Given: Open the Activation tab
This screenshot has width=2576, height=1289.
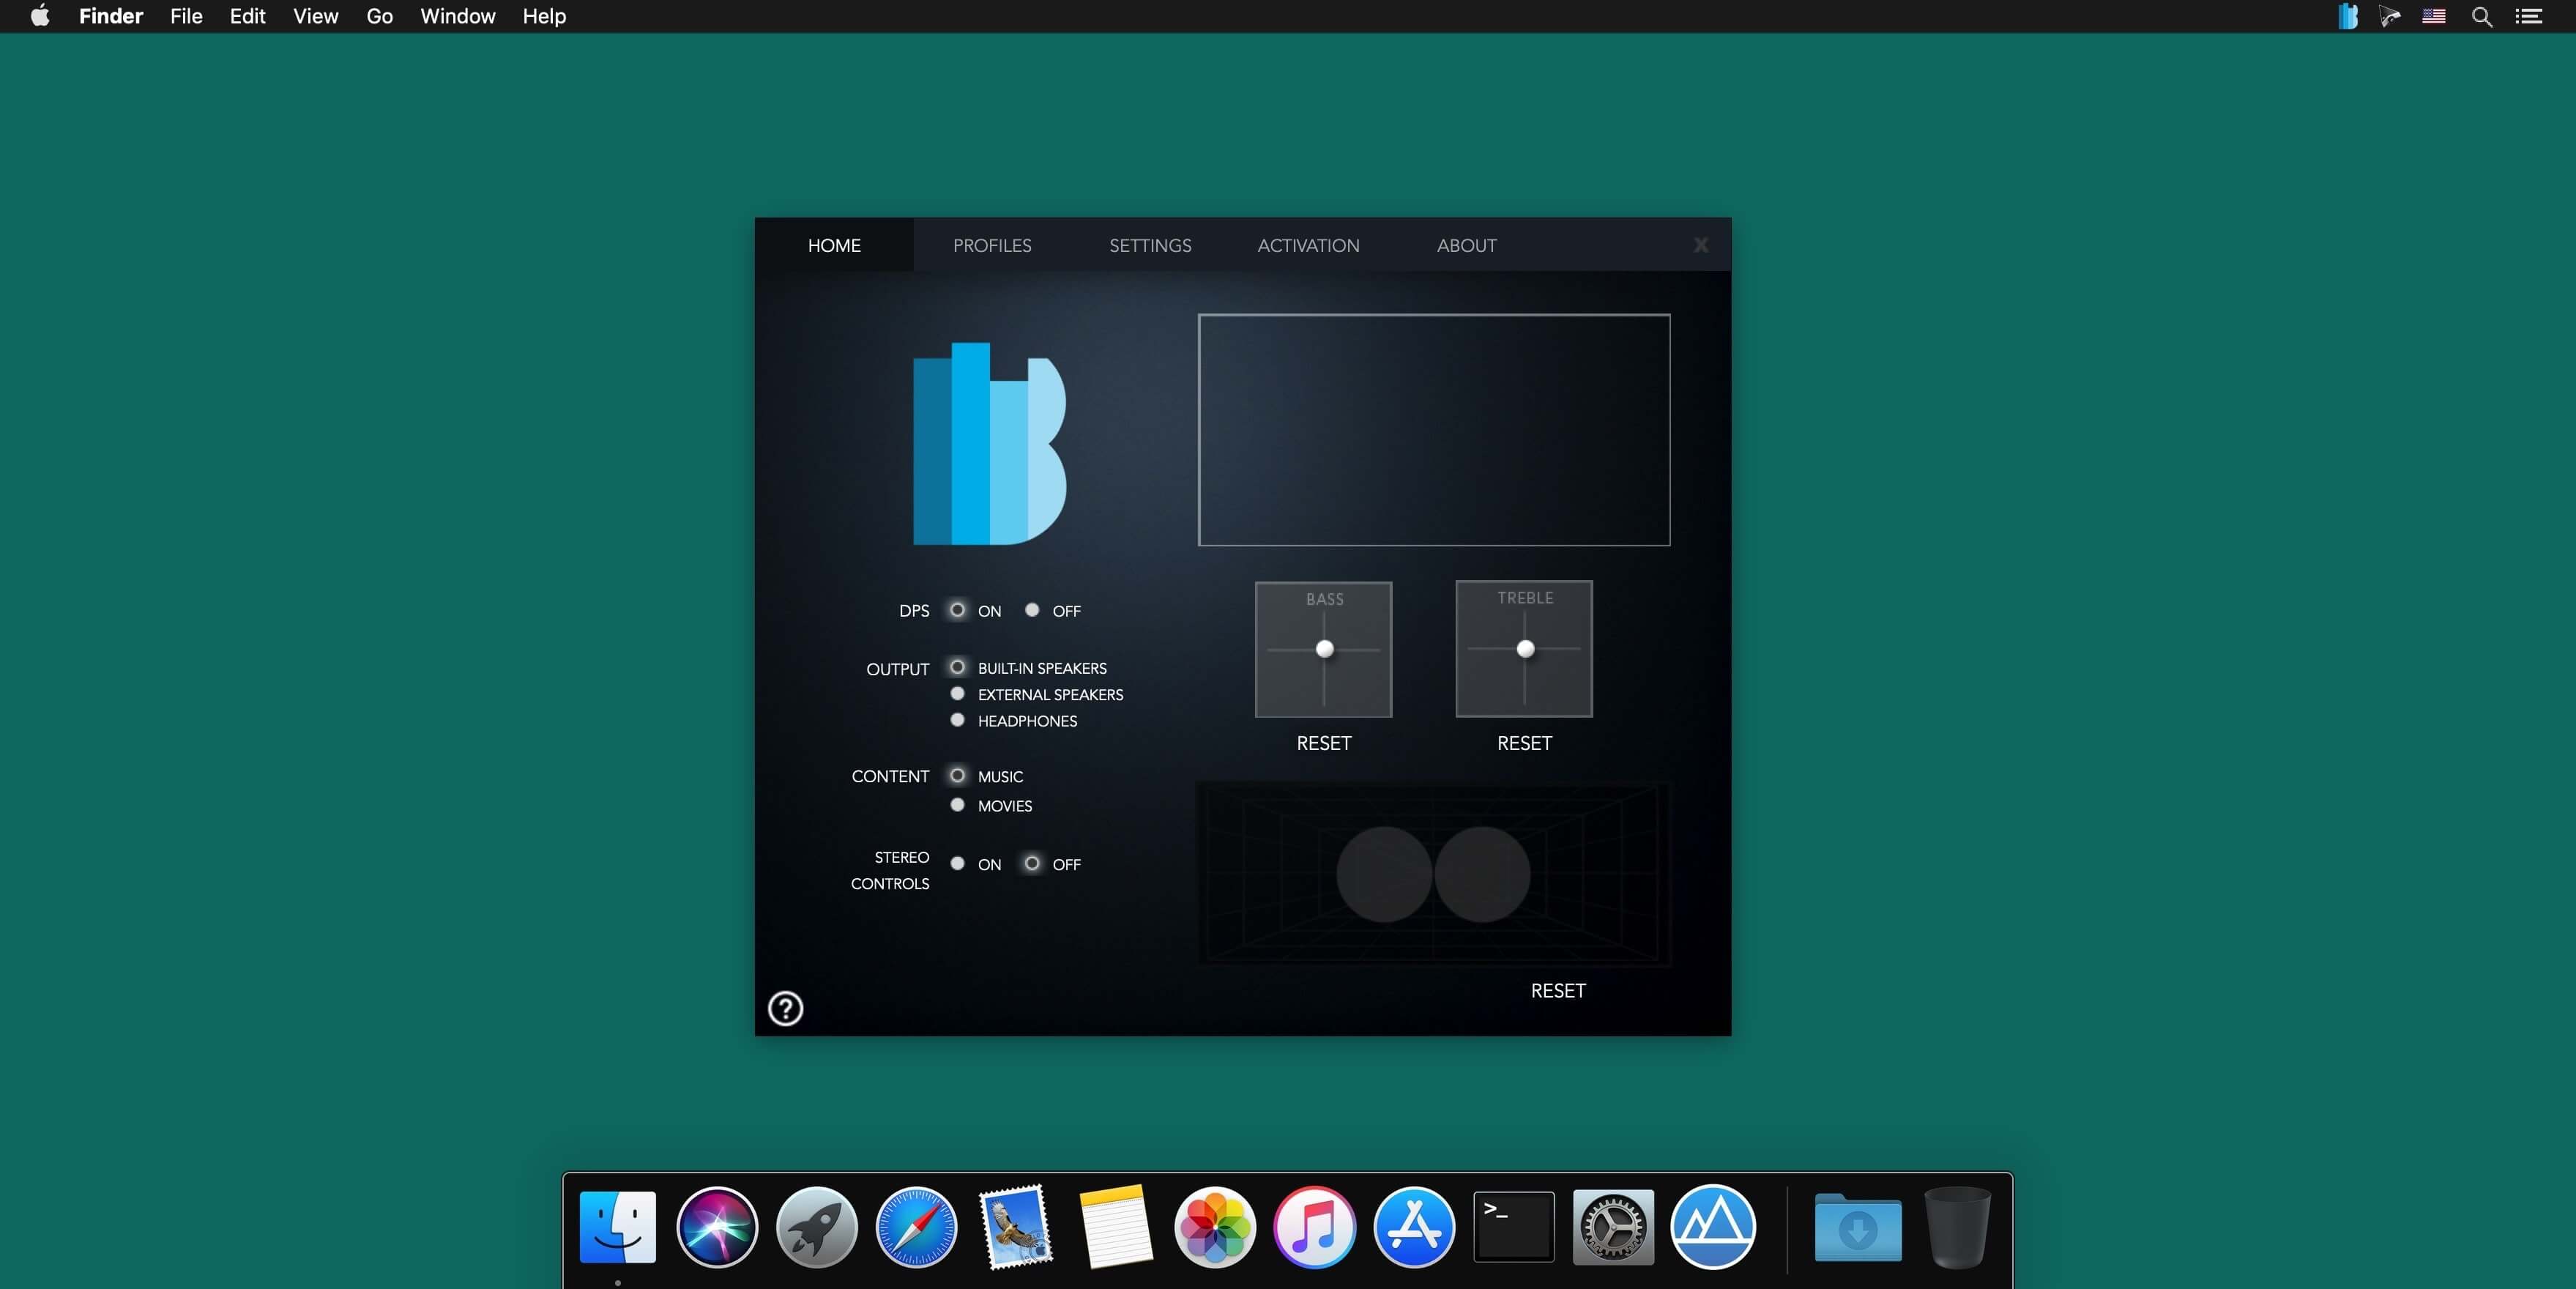Looking at the screenshot, I should 1307,245.
